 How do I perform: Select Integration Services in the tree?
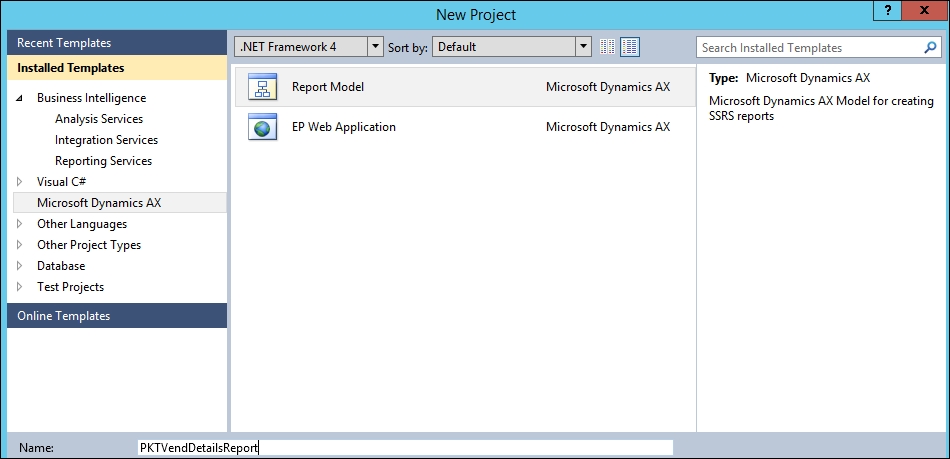click(x=106, y=140)
